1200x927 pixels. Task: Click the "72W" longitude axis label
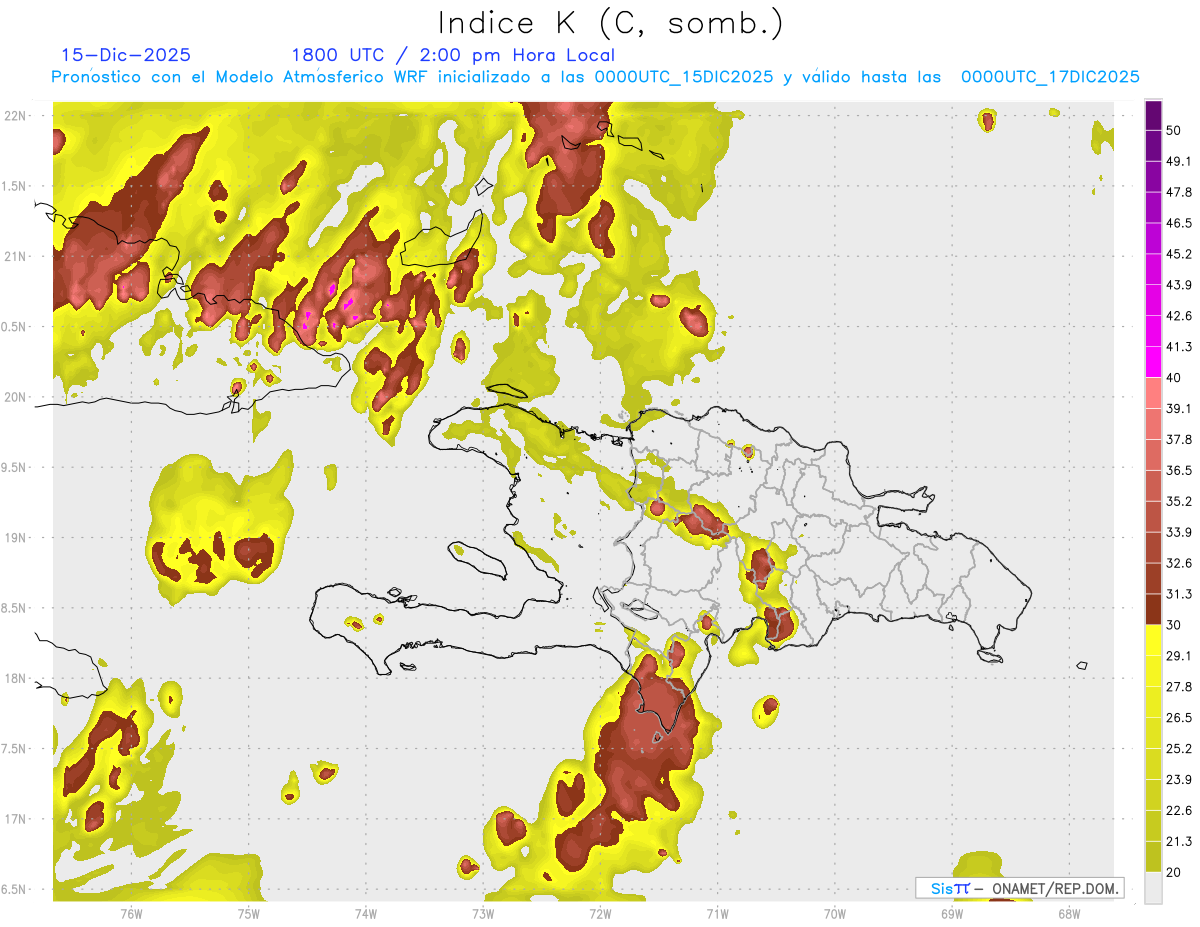[x=600, y=913]
